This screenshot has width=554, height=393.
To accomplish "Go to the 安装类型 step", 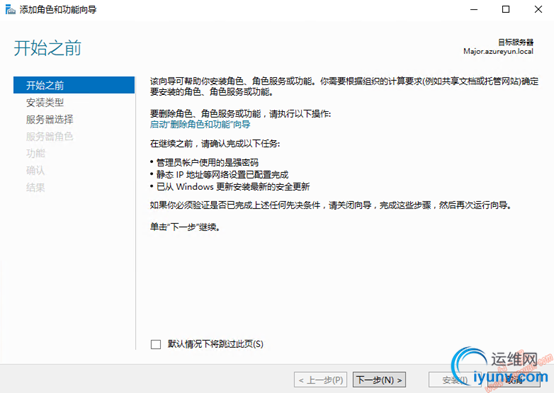I will (45, 102).
